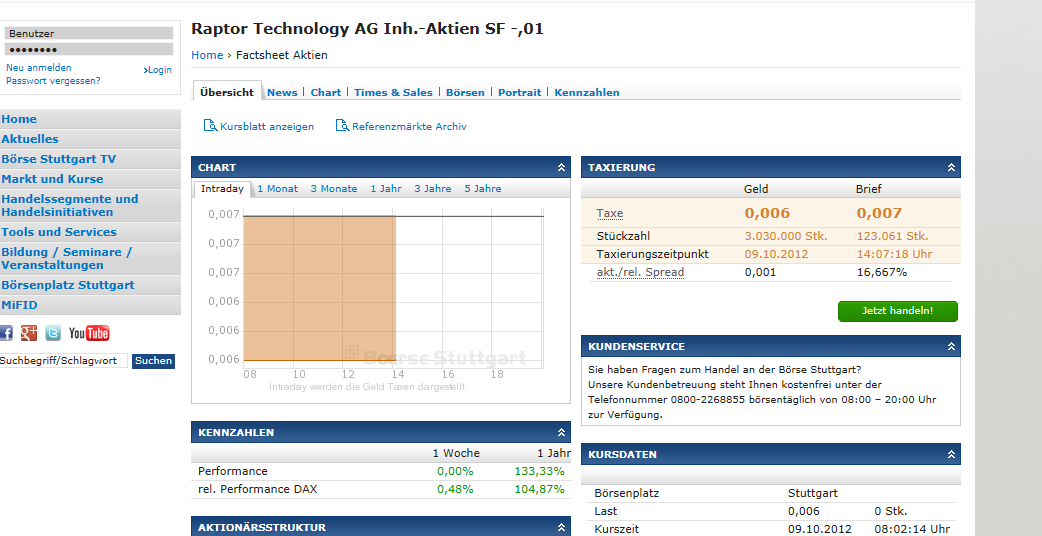This screenshot has width=1042, height=536.
Task: Open the Kennzahlen tab
Action: click(587, 92)
